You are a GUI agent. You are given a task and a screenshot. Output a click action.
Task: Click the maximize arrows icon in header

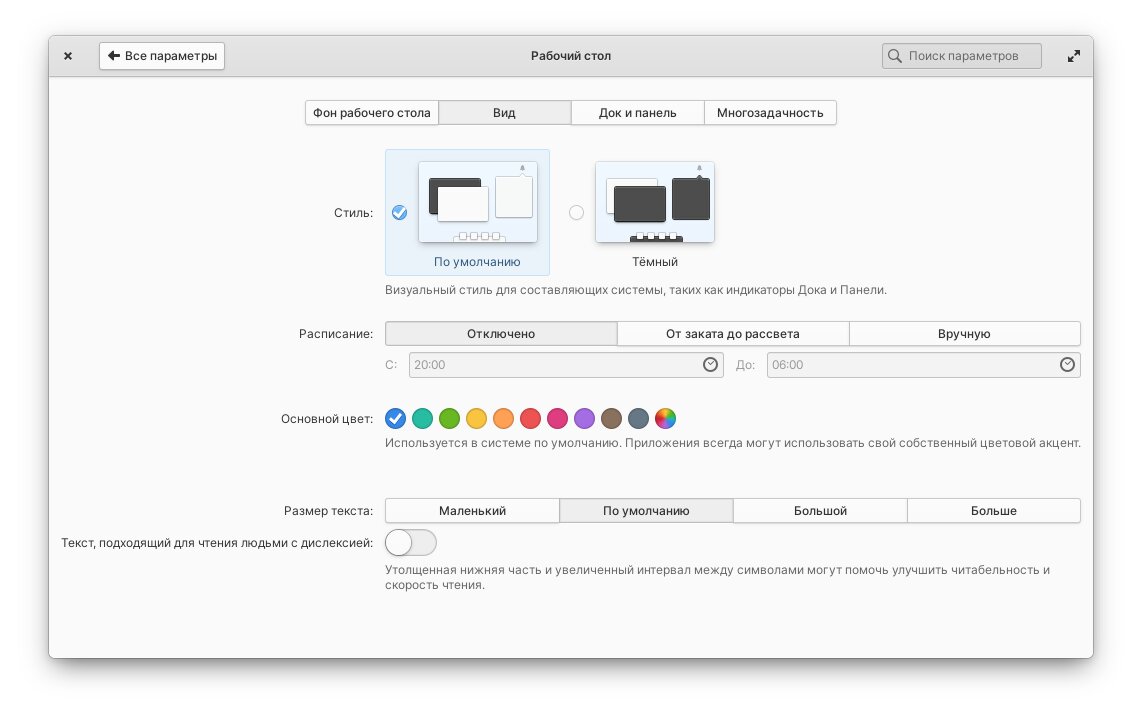point(1073,56)
